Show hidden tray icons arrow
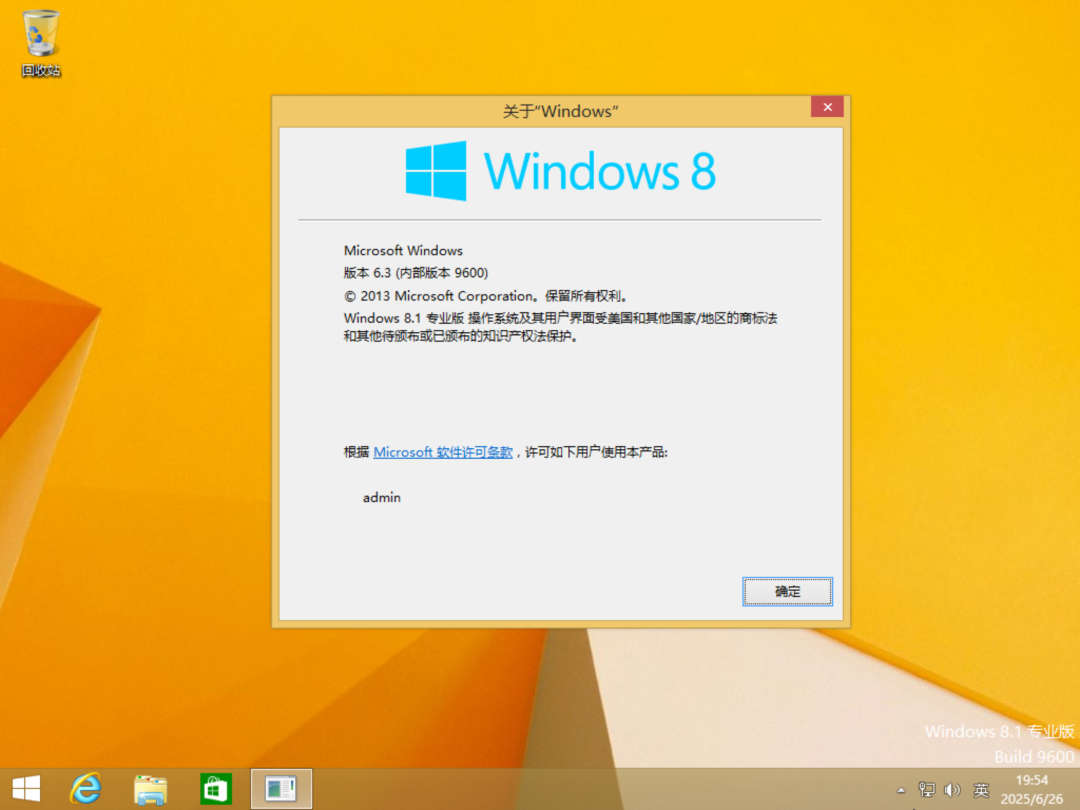The height and width of the screenshot is (810, 1080). click(x=901, y=790)
